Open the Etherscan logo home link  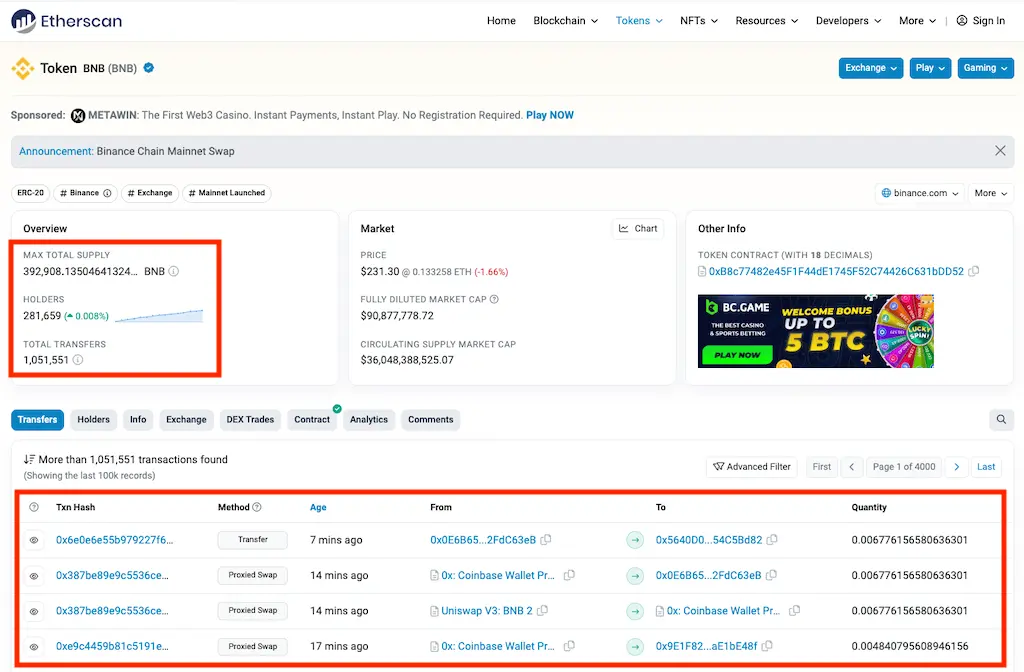pos(67,21)
